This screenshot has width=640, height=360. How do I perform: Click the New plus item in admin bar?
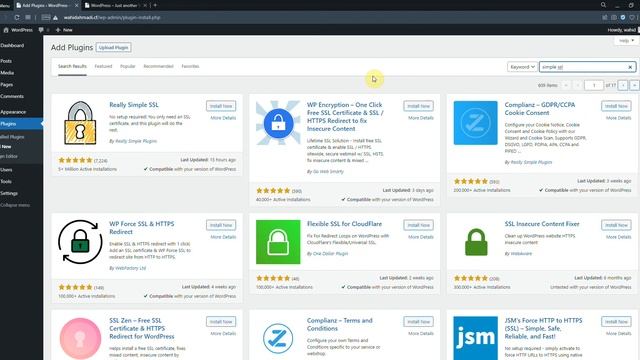(64, 30)
